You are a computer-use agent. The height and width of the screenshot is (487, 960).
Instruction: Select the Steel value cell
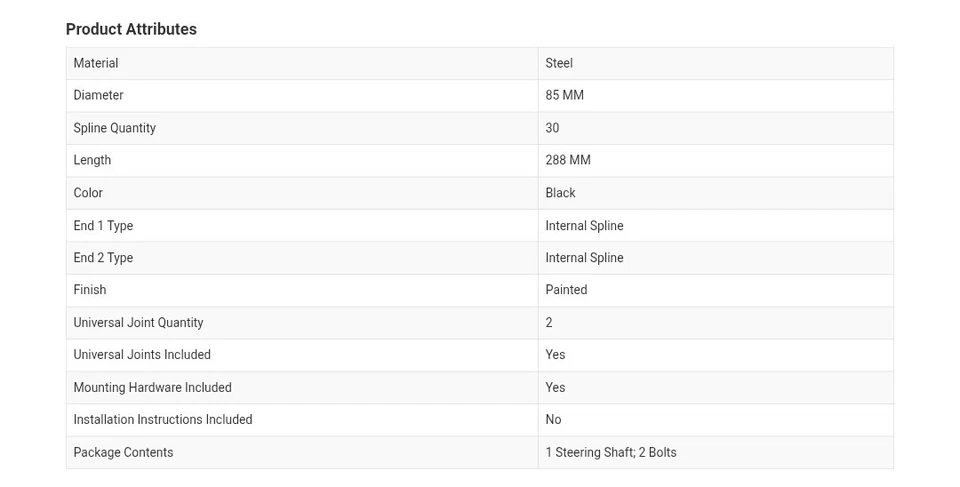(559, 63)
